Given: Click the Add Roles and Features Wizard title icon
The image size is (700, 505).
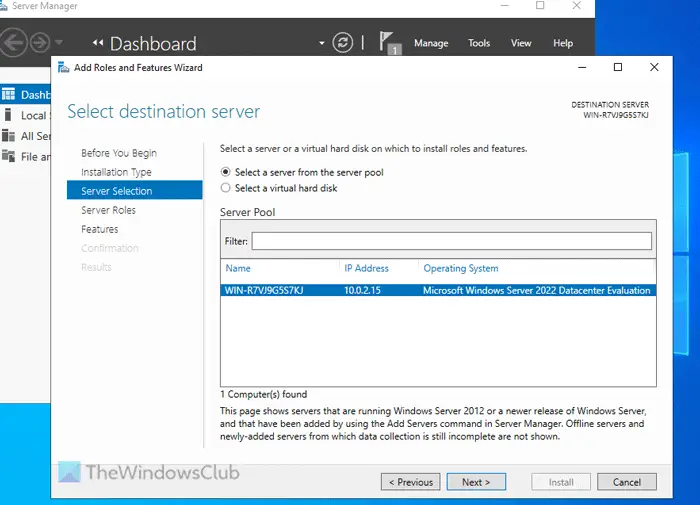Looking at the screenshot, I should click(63, 67).
